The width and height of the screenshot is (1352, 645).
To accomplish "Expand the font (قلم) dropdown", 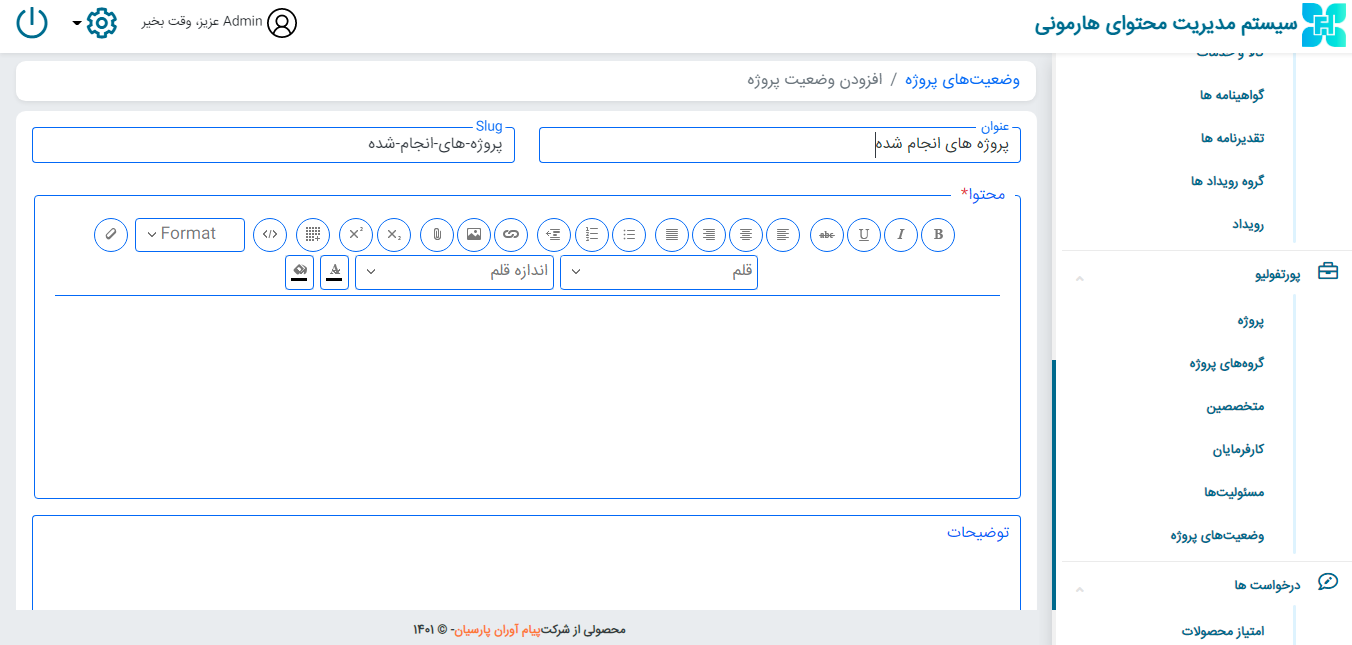I will pos(659,272).
